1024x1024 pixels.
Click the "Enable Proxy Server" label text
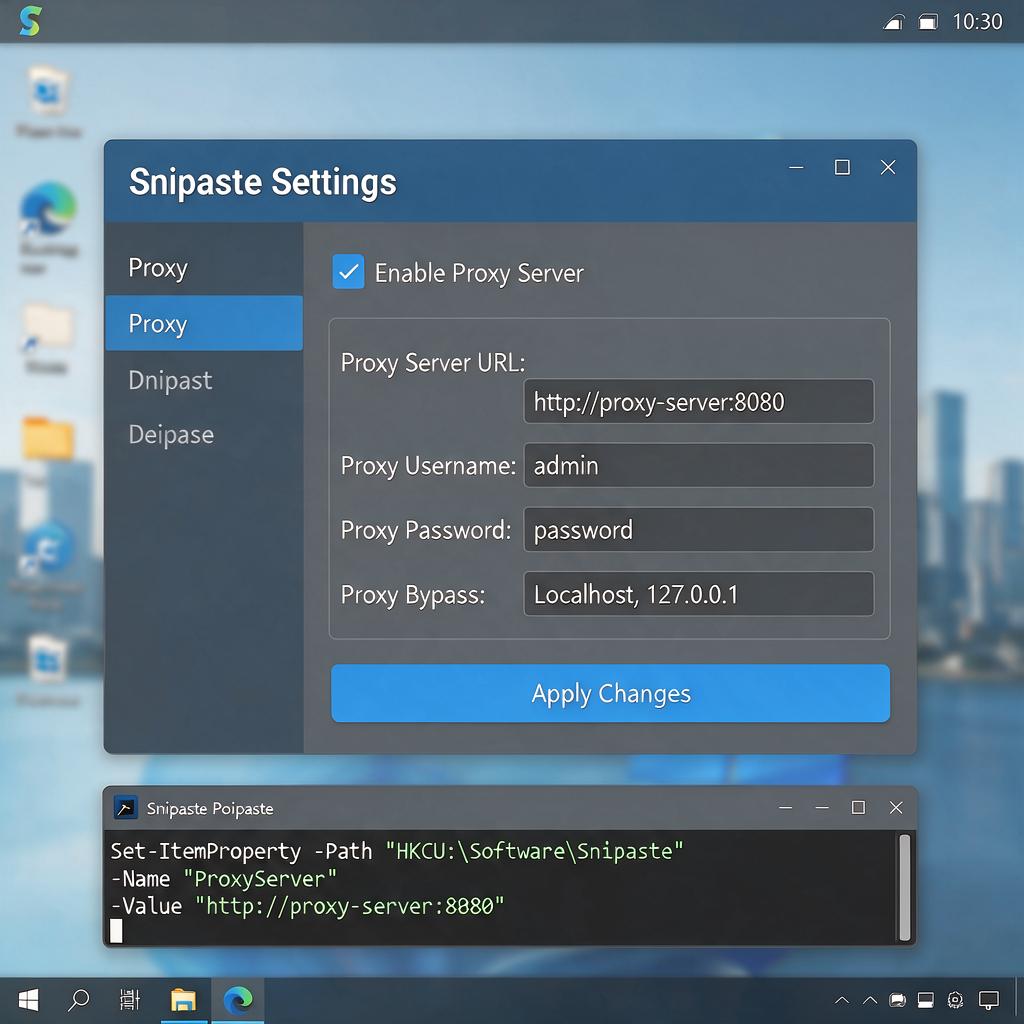coord(479,273)
